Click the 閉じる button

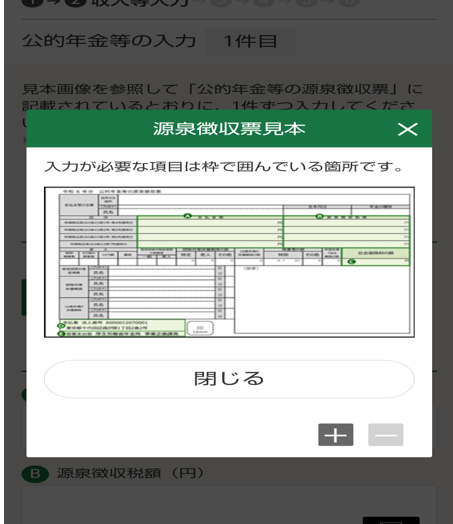pyautogui.click(x=229, y=379)
